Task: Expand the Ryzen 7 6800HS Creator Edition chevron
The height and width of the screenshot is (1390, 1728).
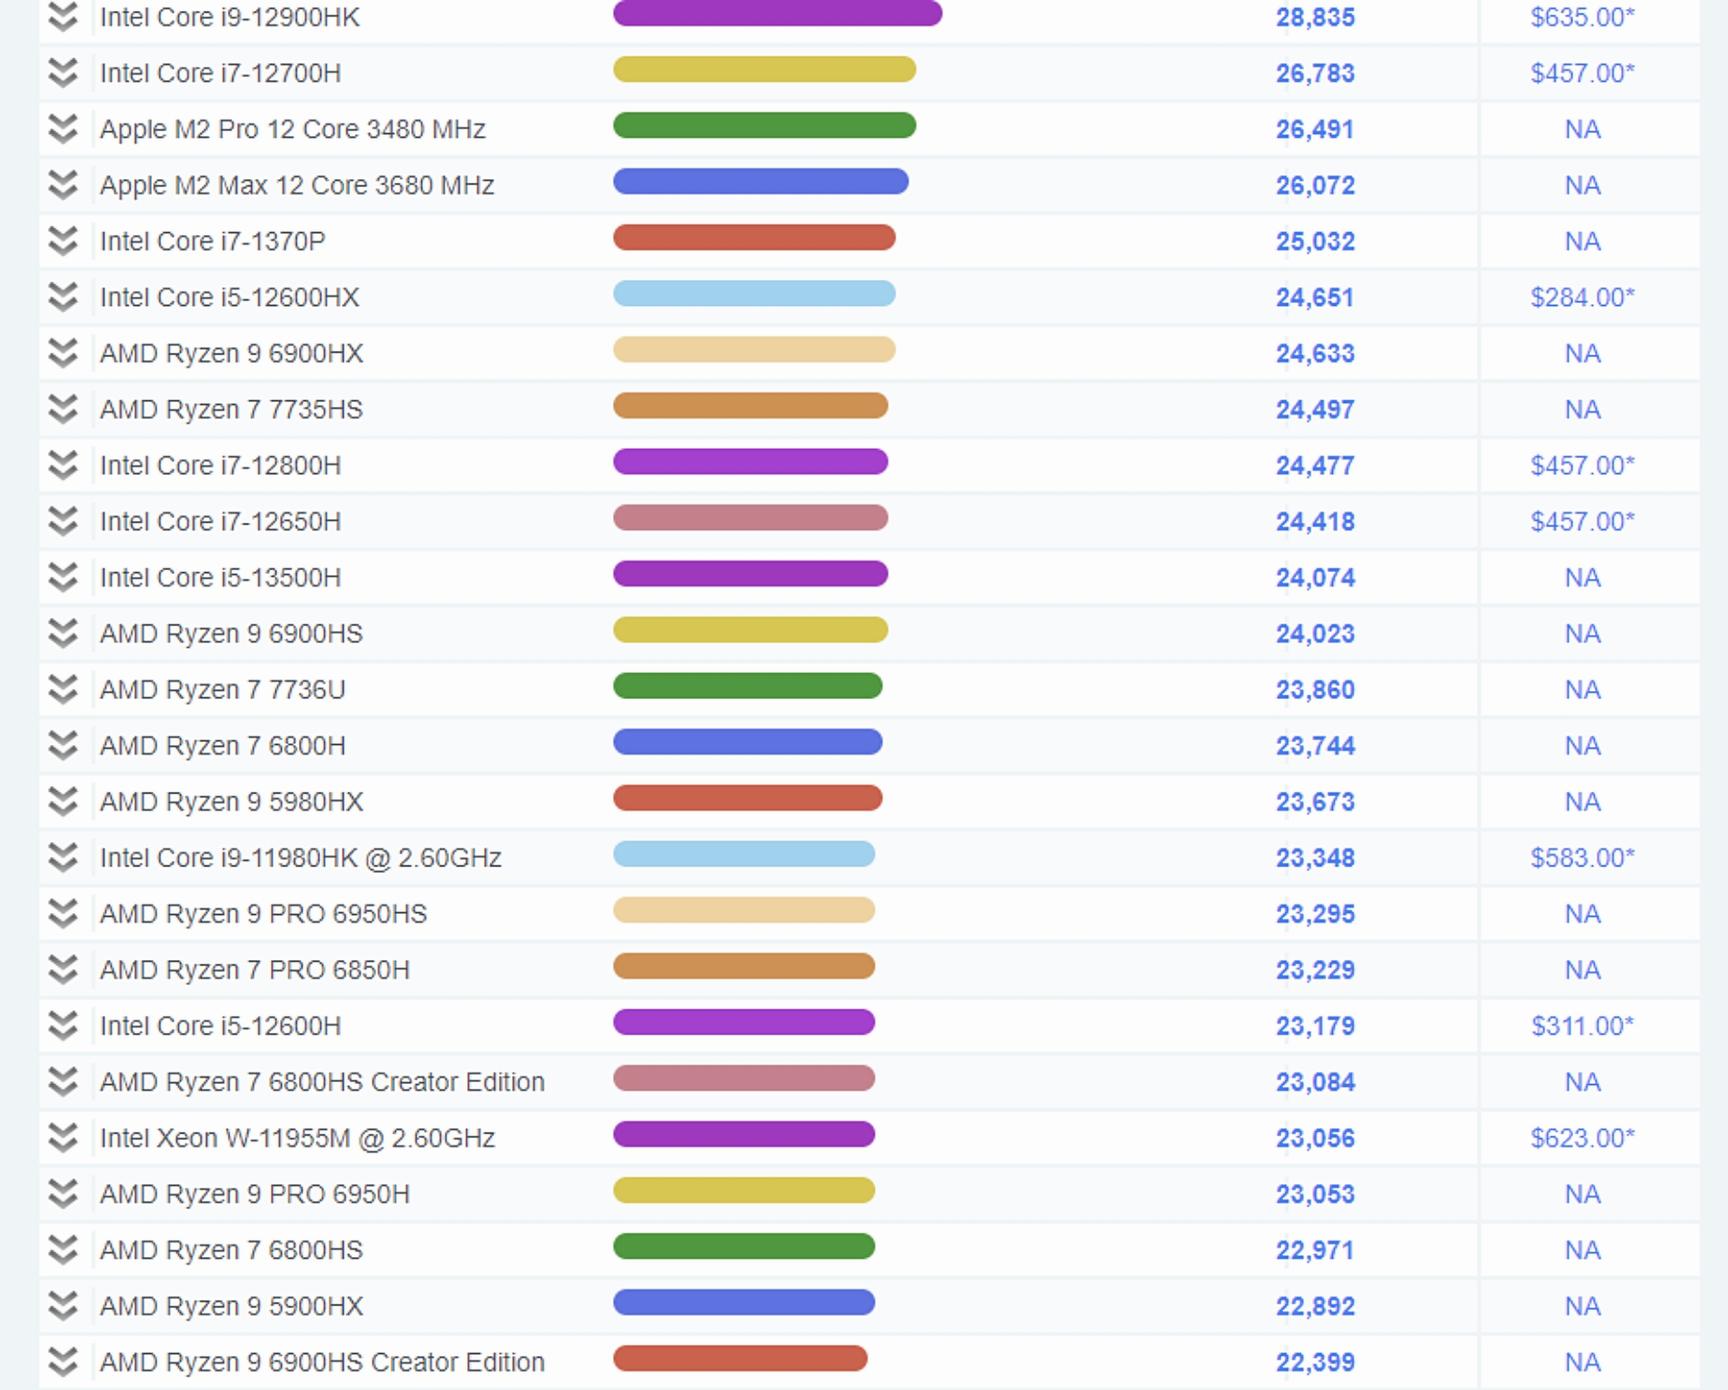Action: pos(63,1081)
